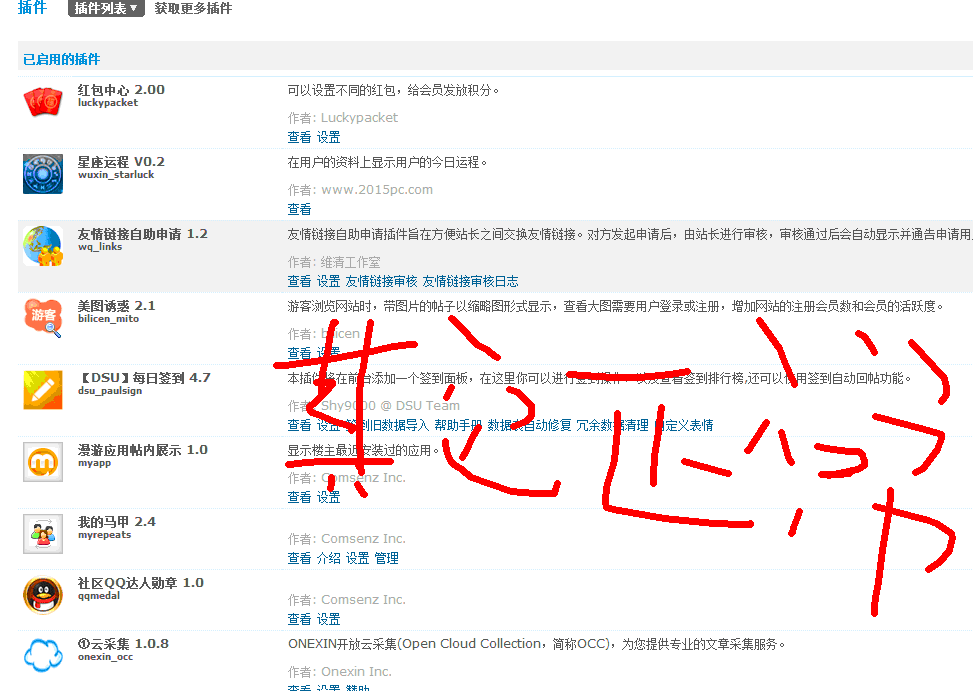This screenshot has height=691, width=973.
Task: Click 查看 for 漫游应用帖内展示 plugin
Action: 299,497
